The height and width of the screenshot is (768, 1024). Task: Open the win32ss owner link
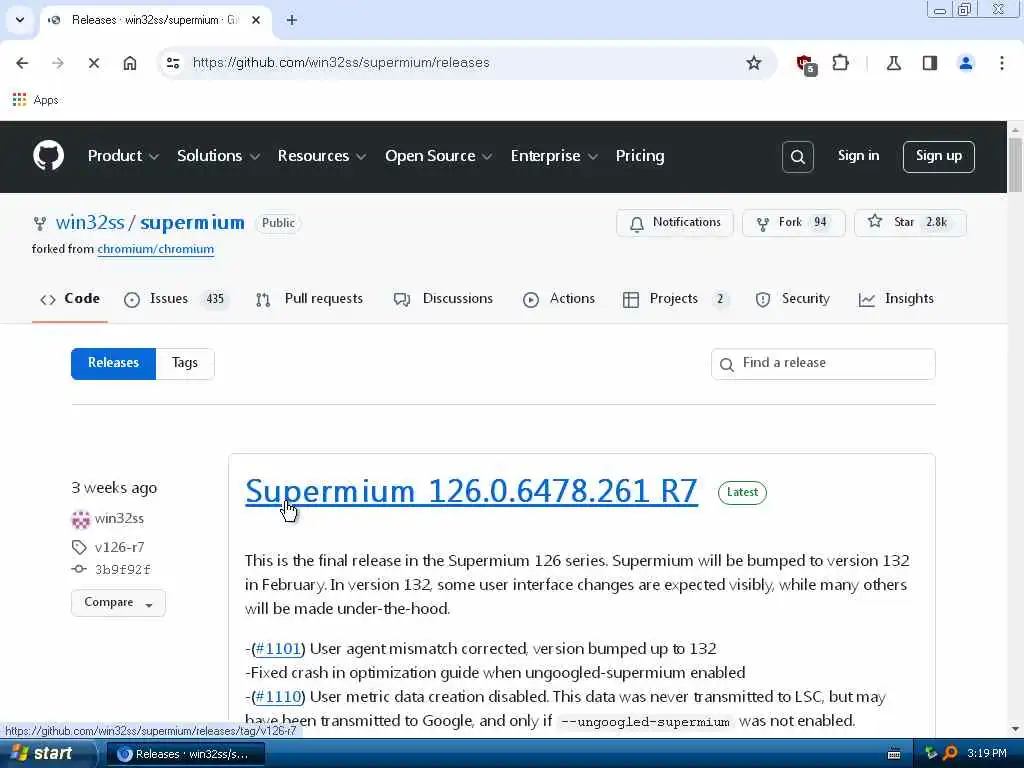pyautogui.click(x=90, y=223)
